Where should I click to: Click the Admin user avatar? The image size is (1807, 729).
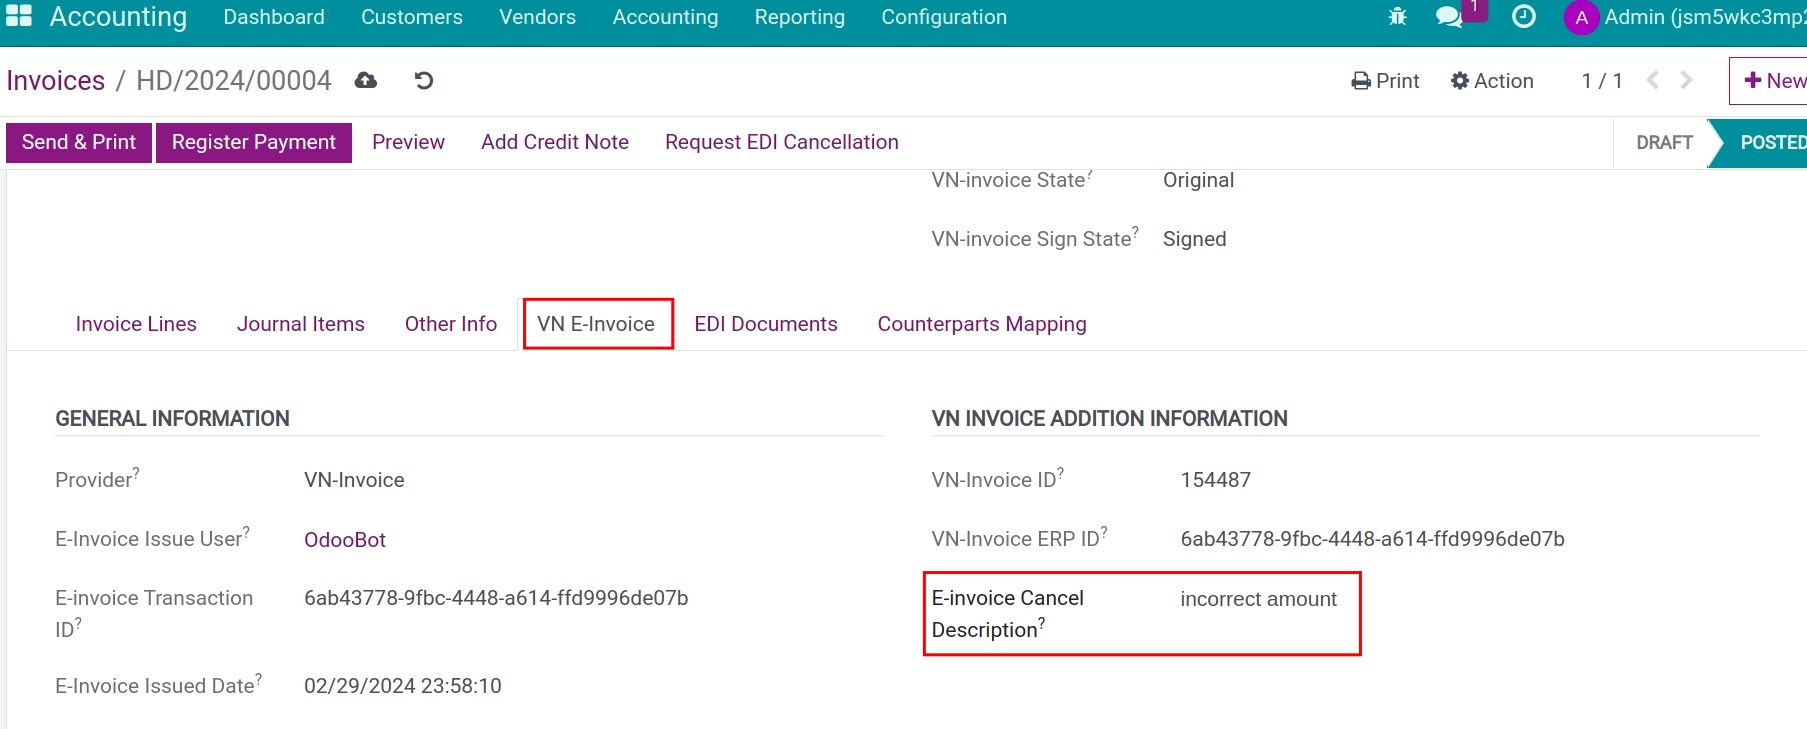pos(1581,18)
